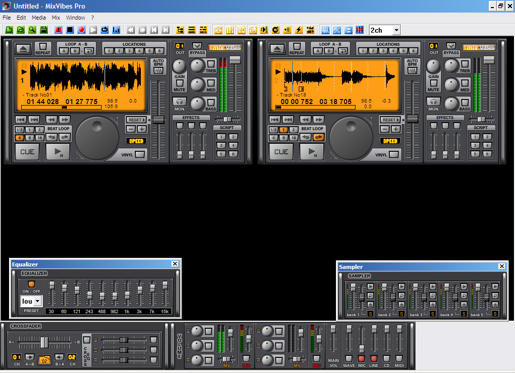The width and height of the screenshot is (515, 373).
Task: Click the left deck Gain knob
Action: pyautogui.click(x=179, y=66)
